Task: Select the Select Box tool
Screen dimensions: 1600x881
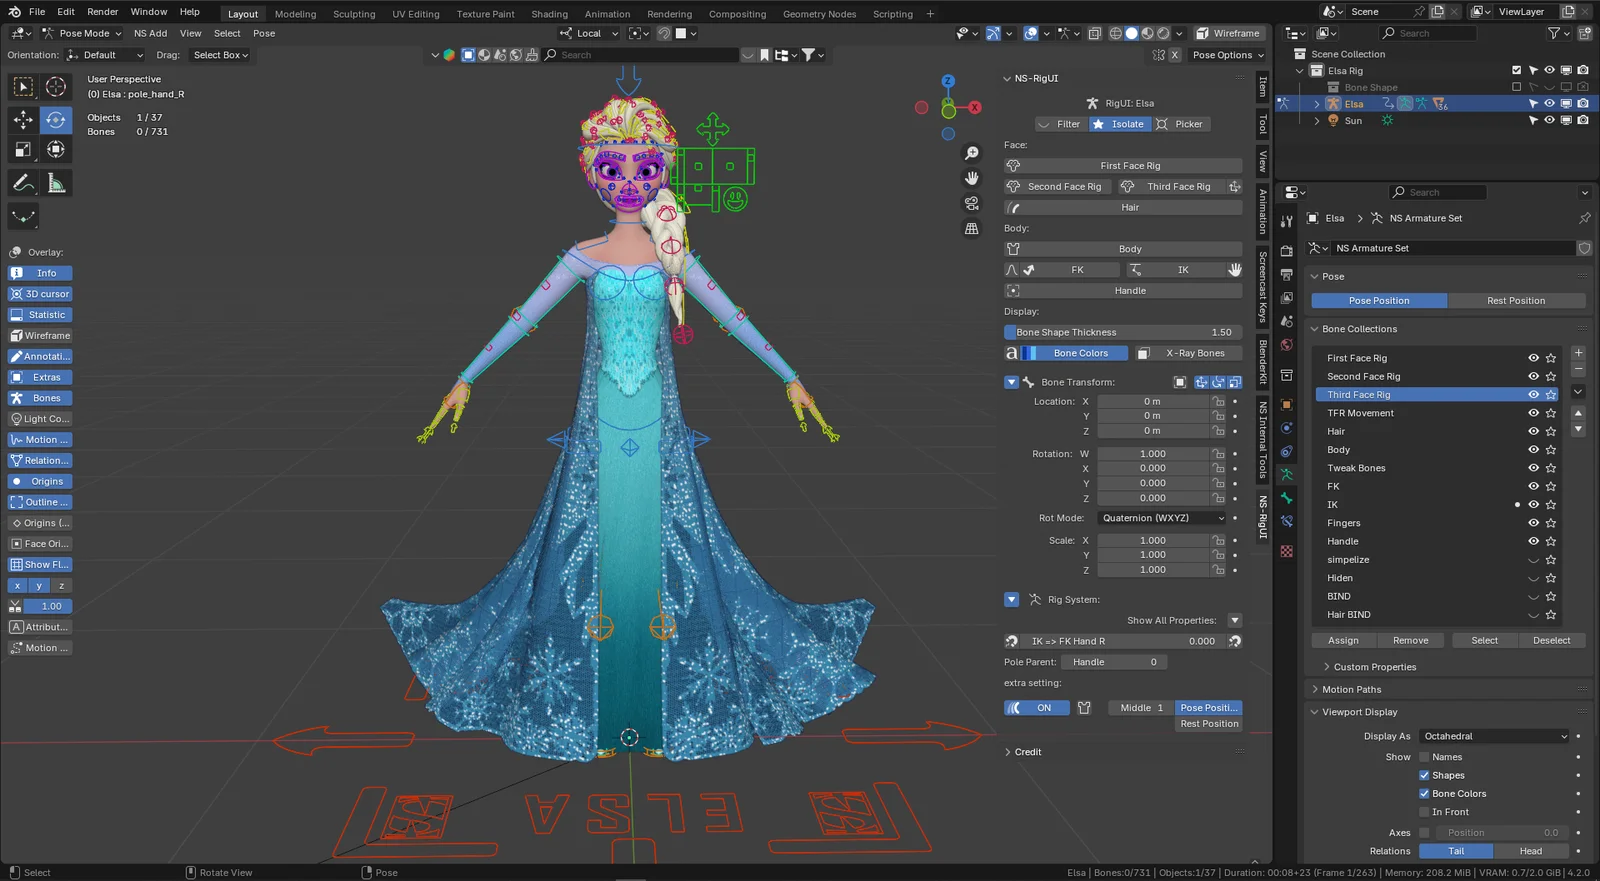Action: (23, 87)
